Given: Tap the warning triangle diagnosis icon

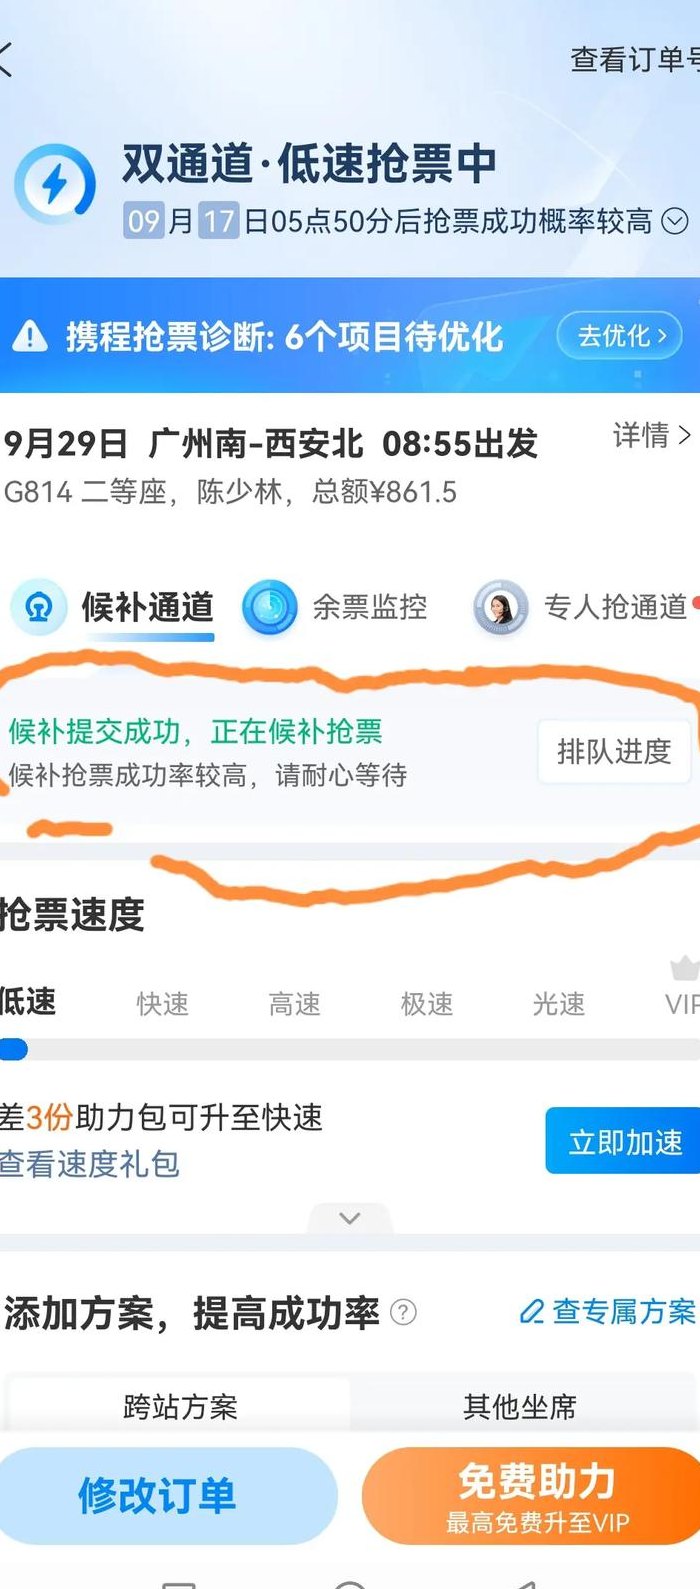Looking at the screenshot, I should point(30,336).
